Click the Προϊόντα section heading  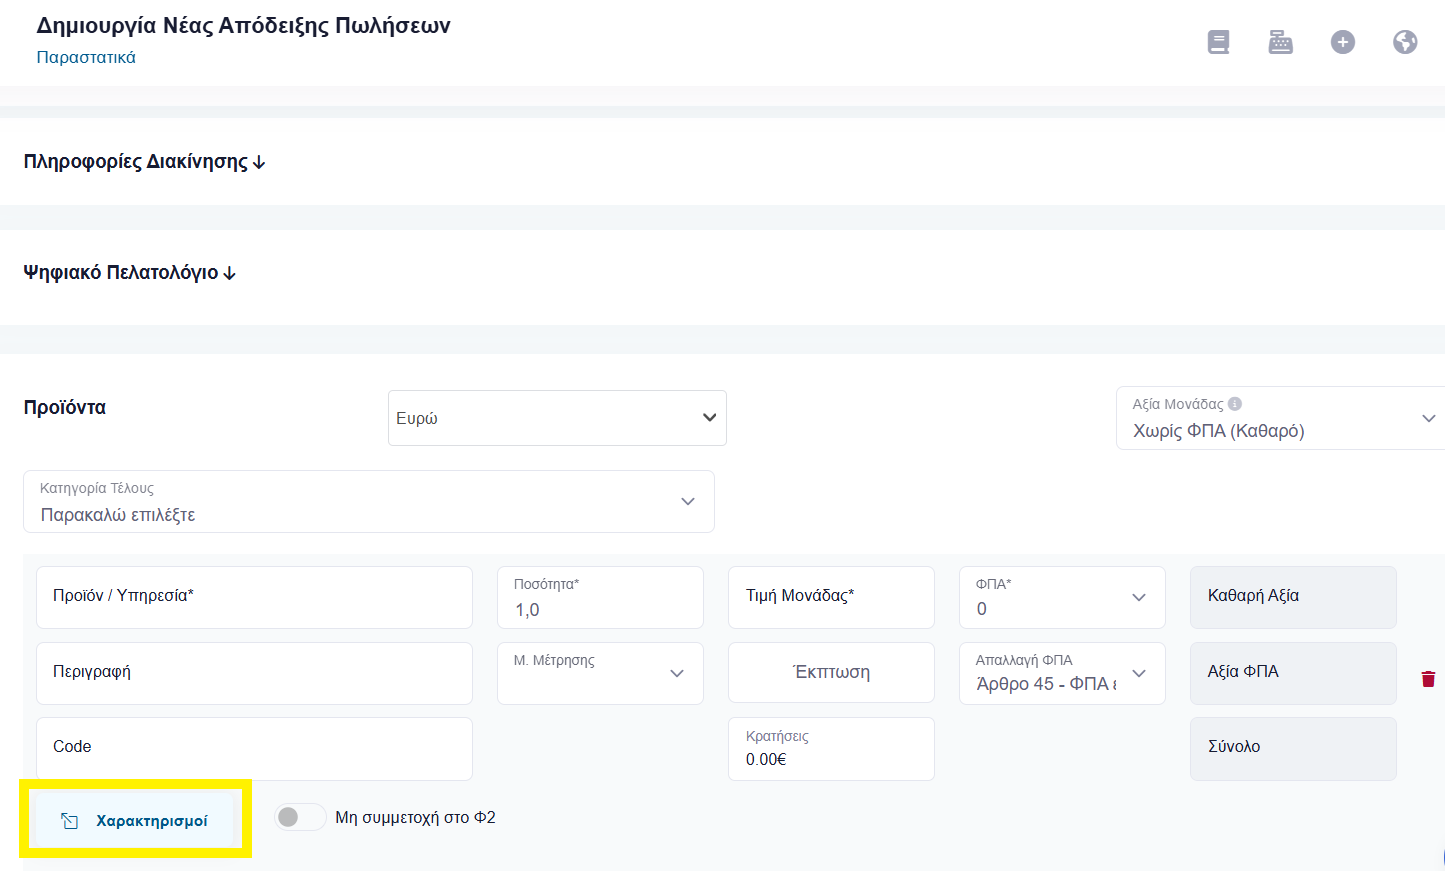[65, 407]
